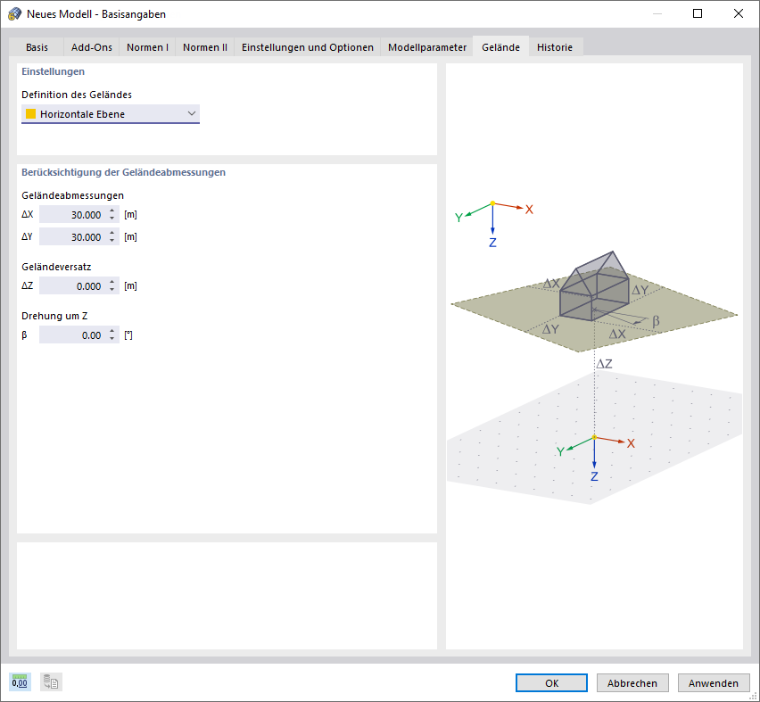Decrease the β rotation with the down arrow

click(x=112, y=339)
